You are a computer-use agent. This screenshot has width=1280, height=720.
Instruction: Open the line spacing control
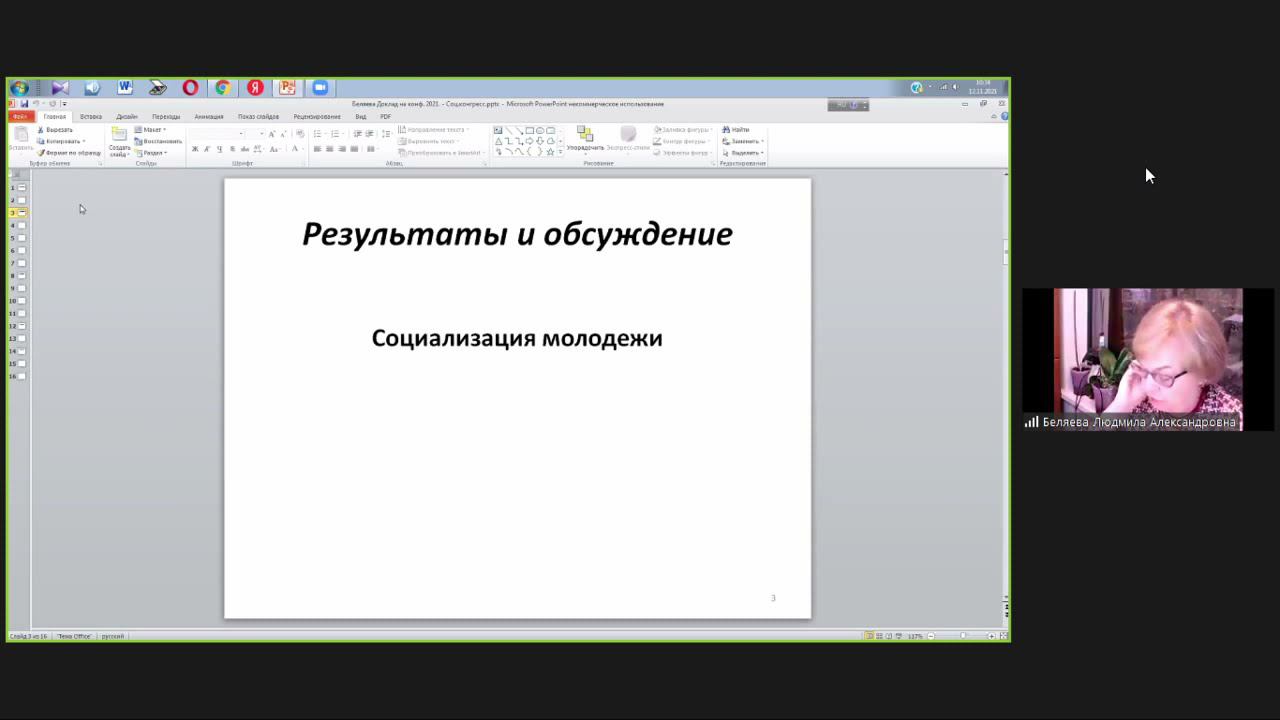[387, 134]
